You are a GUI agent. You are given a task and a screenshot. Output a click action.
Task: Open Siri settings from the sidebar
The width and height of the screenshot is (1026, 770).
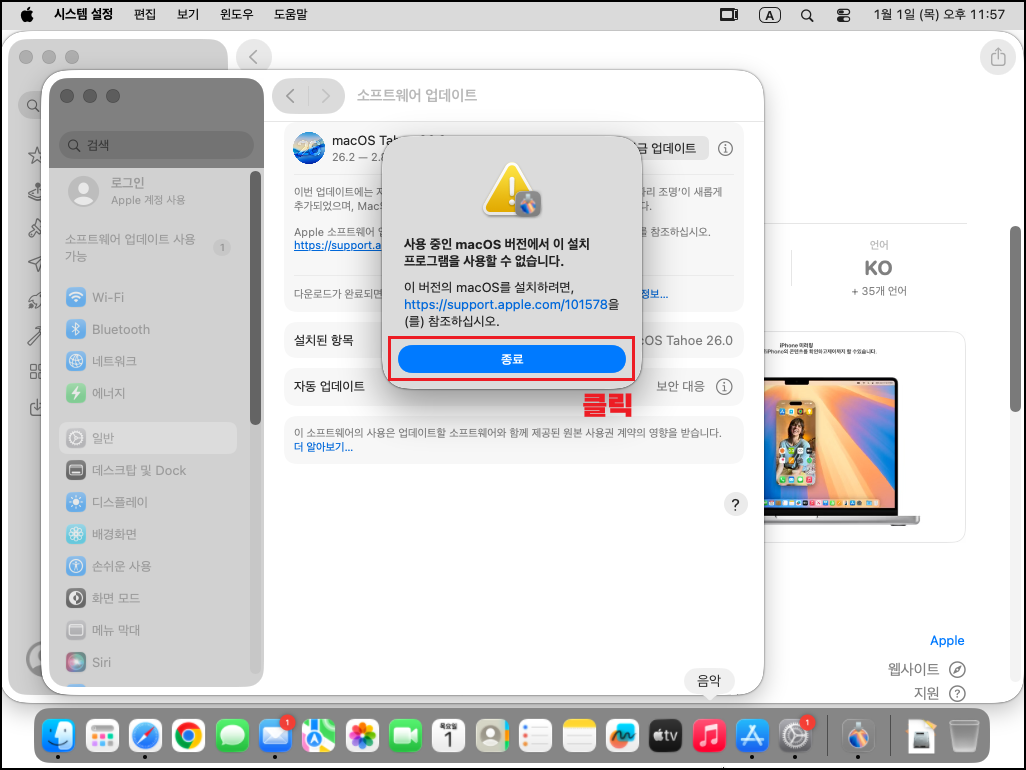(148, 662)
